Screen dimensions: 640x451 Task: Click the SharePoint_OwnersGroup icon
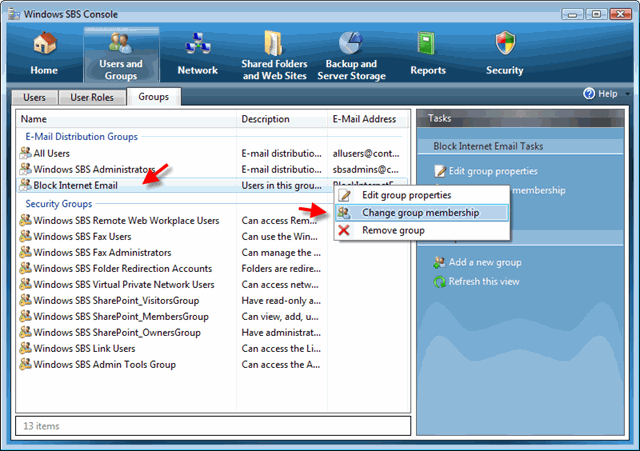25,332
